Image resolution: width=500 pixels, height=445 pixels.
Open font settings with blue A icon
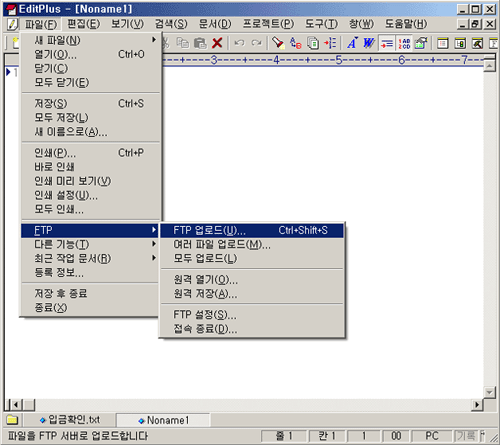point(352,43)
